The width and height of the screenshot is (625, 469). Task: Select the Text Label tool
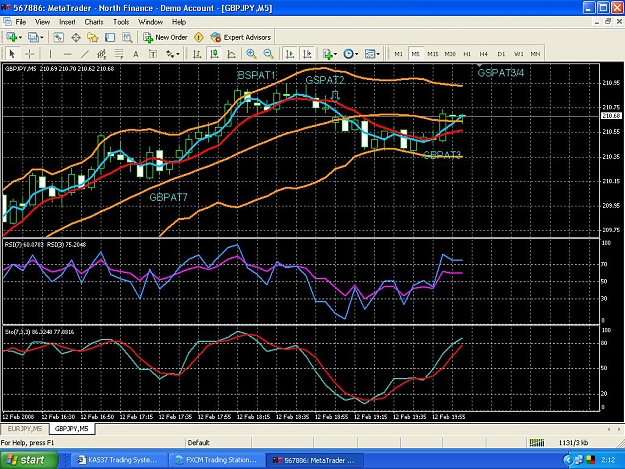(x=153, y=54)
